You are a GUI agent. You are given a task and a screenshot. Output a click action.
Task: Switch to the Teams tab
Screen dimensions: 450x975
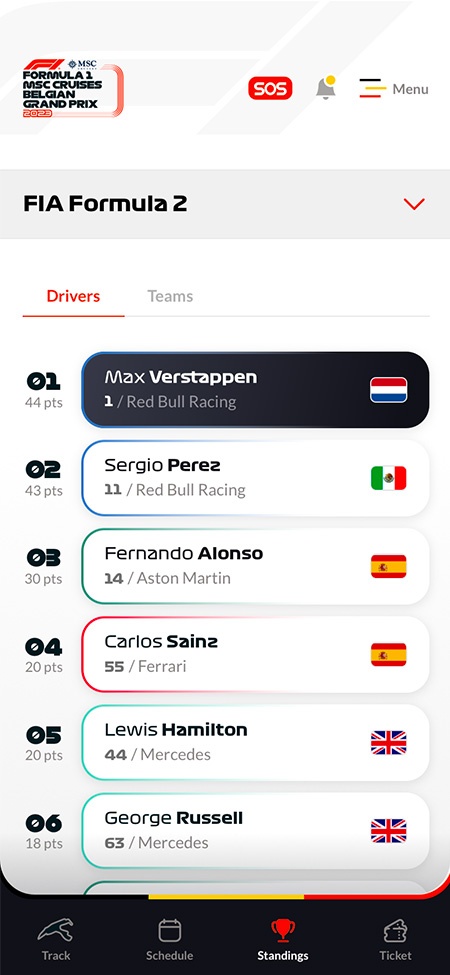(170, 296)
